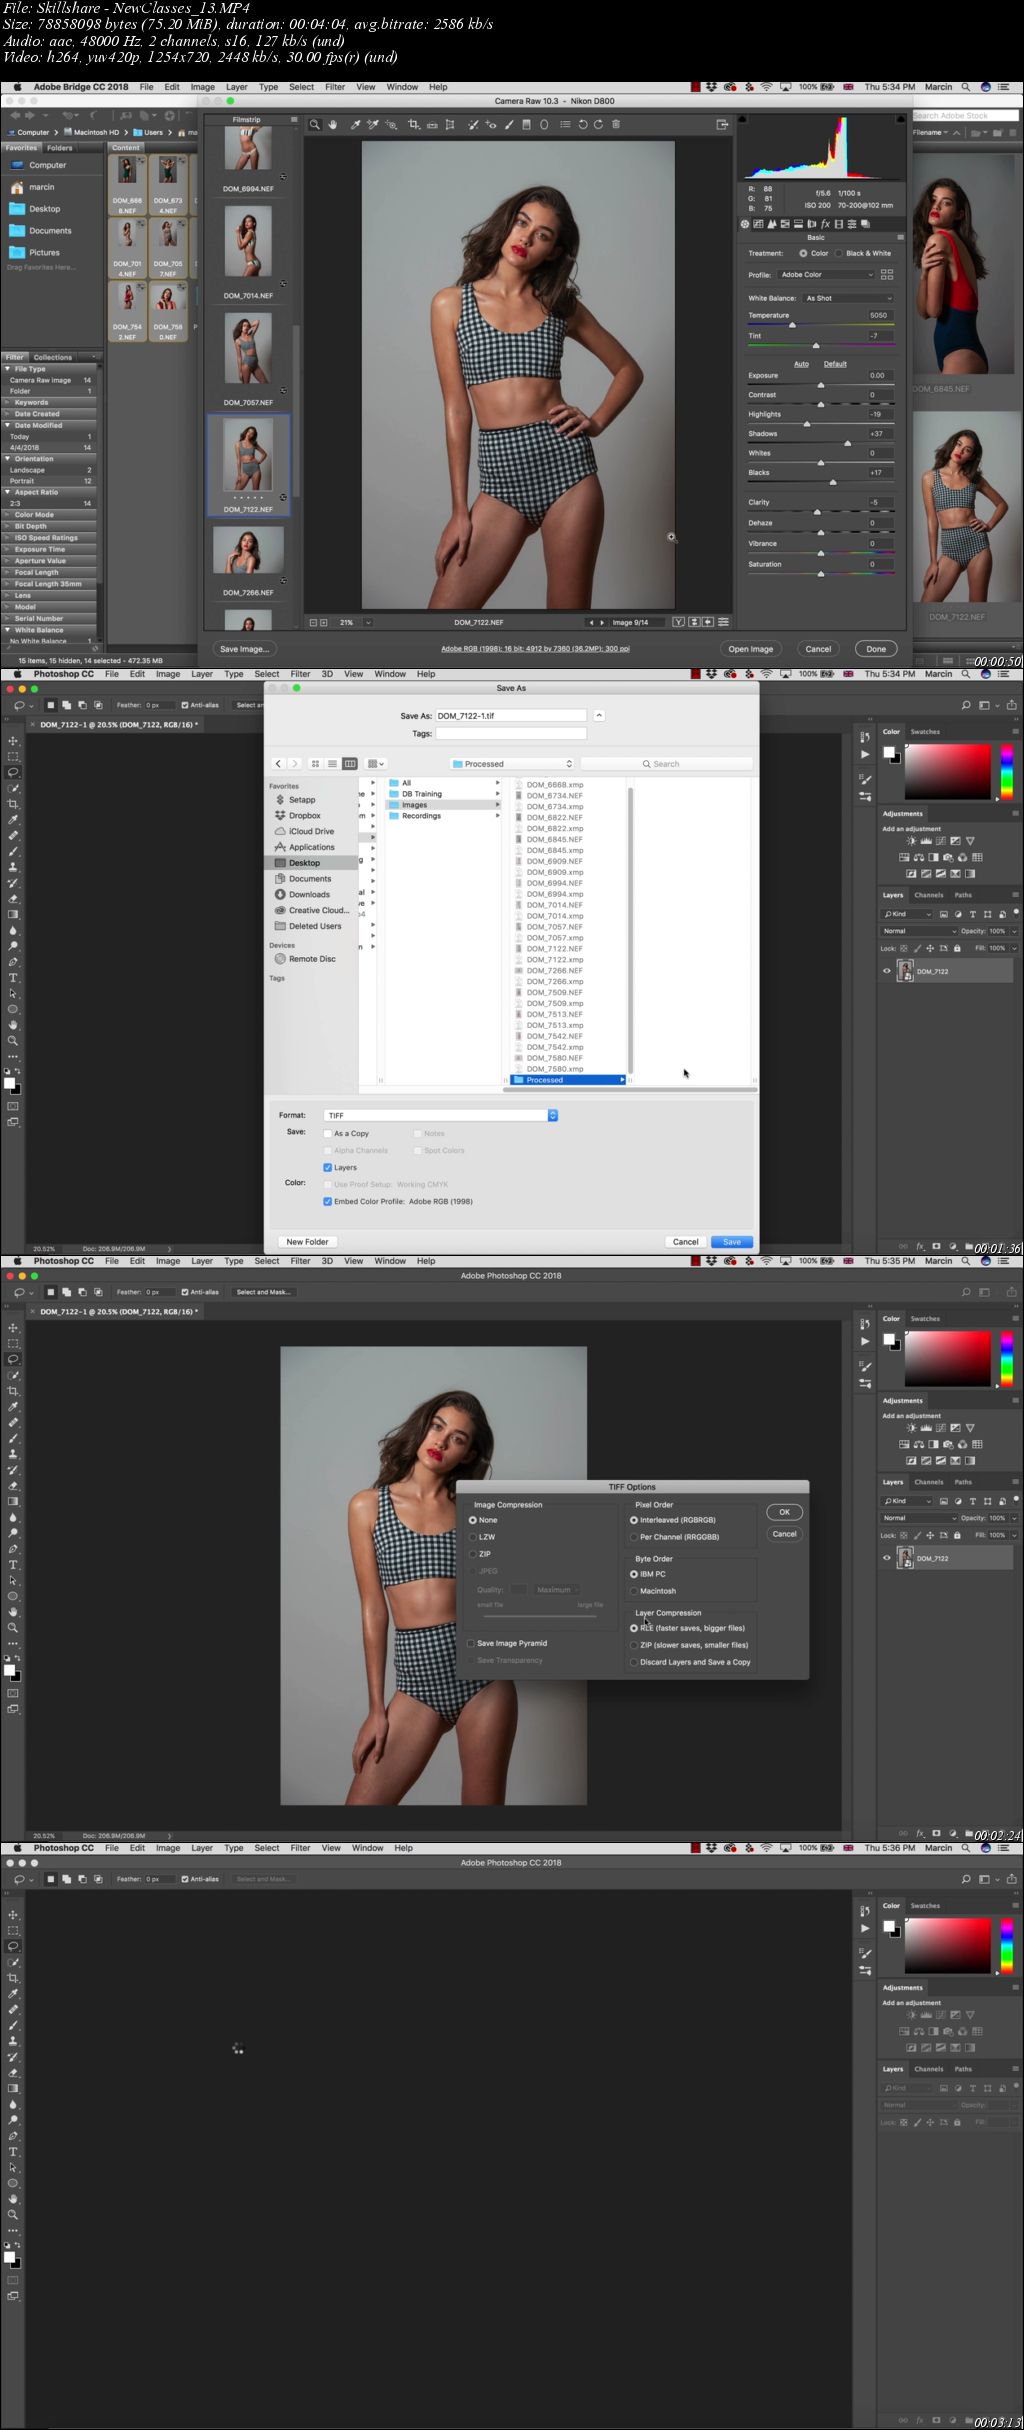Choose the Spot Removal tool in Camera Raw
This screenshot has height=2430, width=1024.
(471, 125)
